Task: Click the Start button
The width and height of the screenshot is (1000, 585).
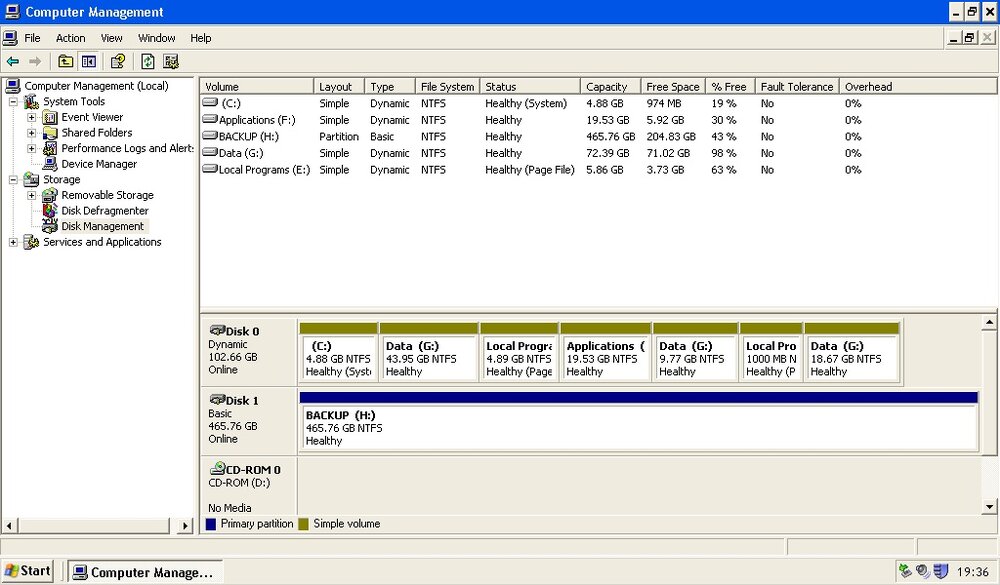Action: pos(27,571)
